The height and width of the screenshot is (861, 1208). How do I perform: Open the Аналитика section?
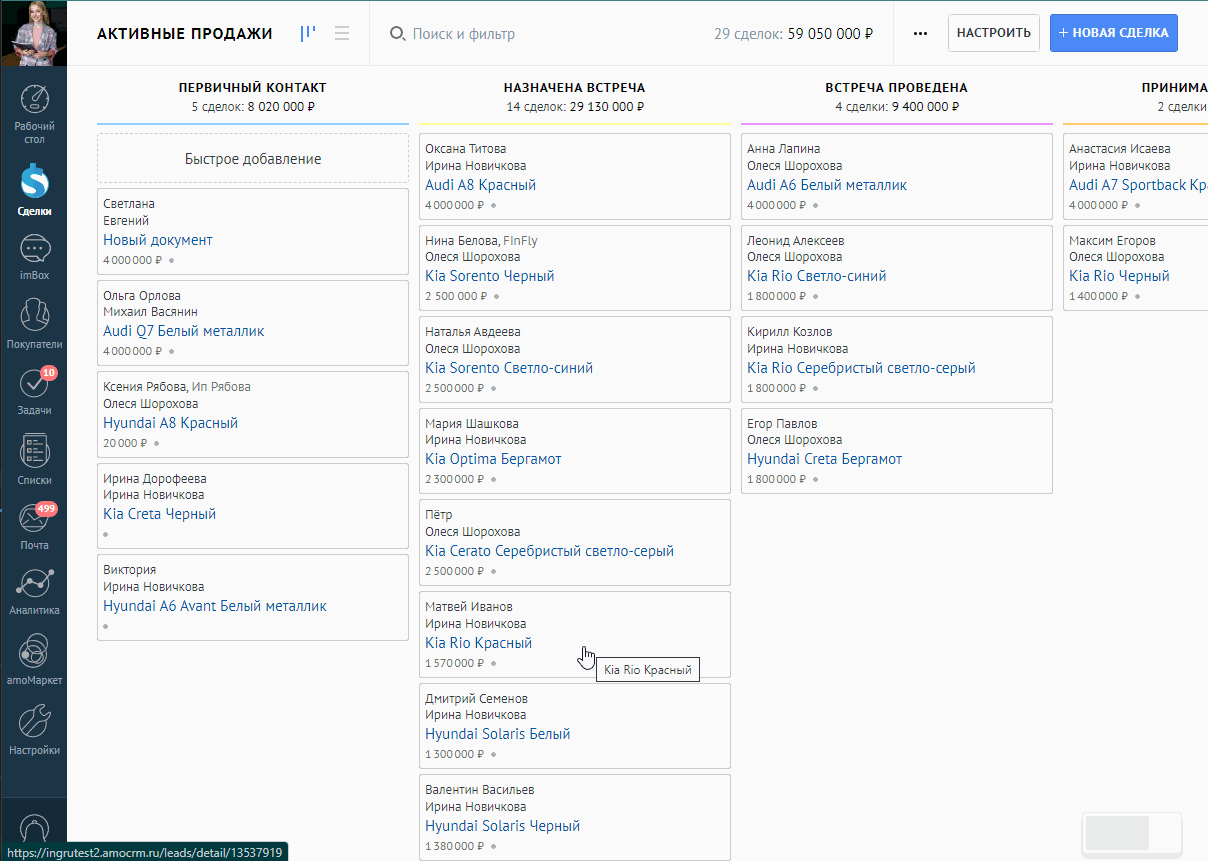click(35, 592)
